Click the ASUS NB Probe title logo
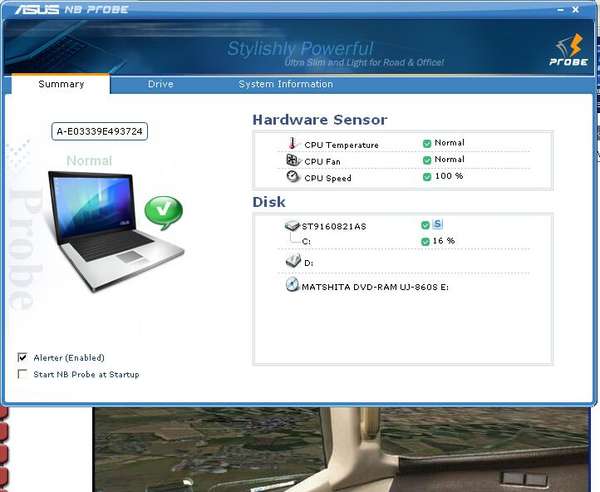Image resolution: width=600 pixels, height=492 pixels. pos(72,9)
